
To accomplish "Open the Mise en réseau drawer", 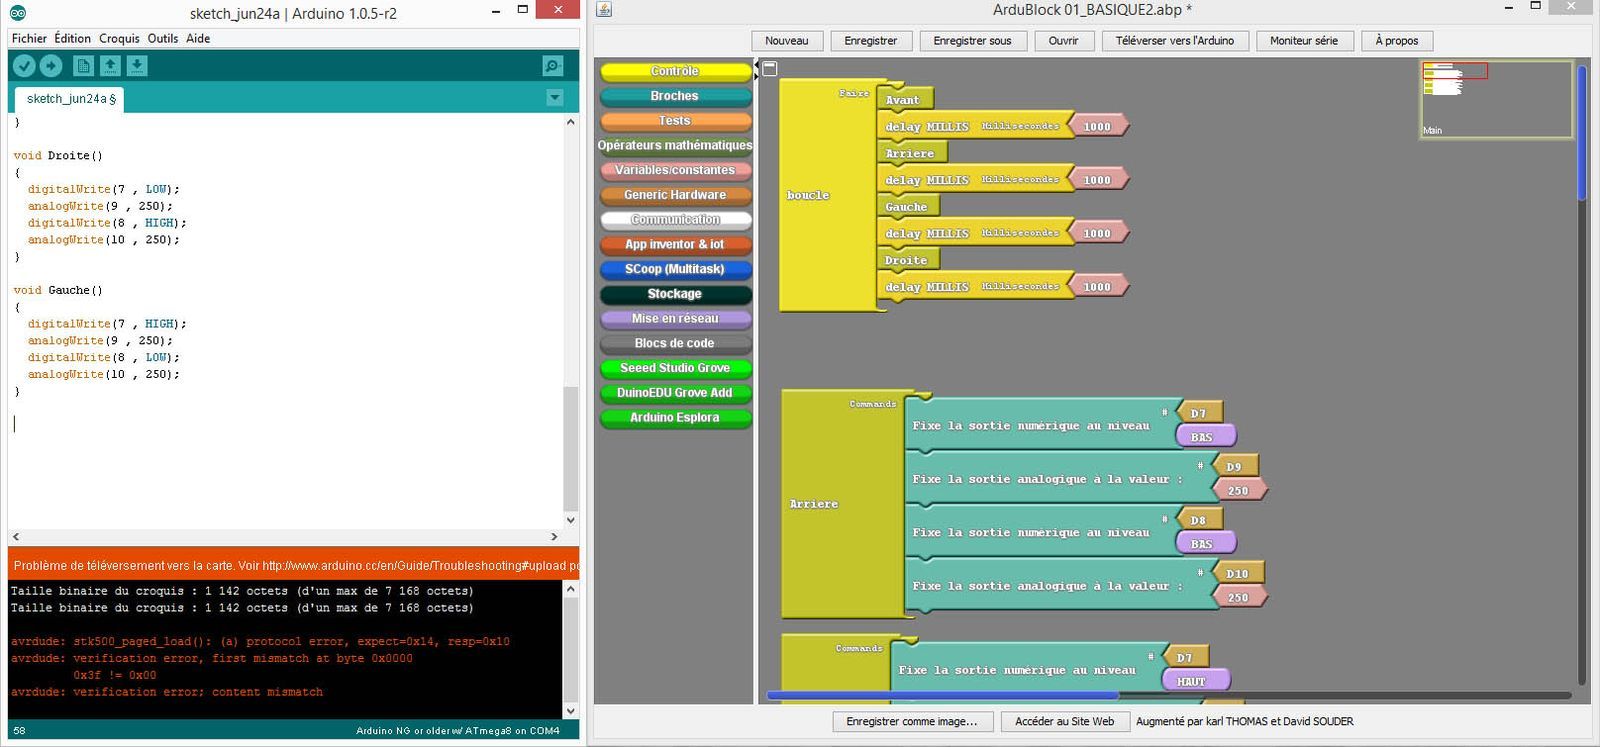I will (675, 318).
